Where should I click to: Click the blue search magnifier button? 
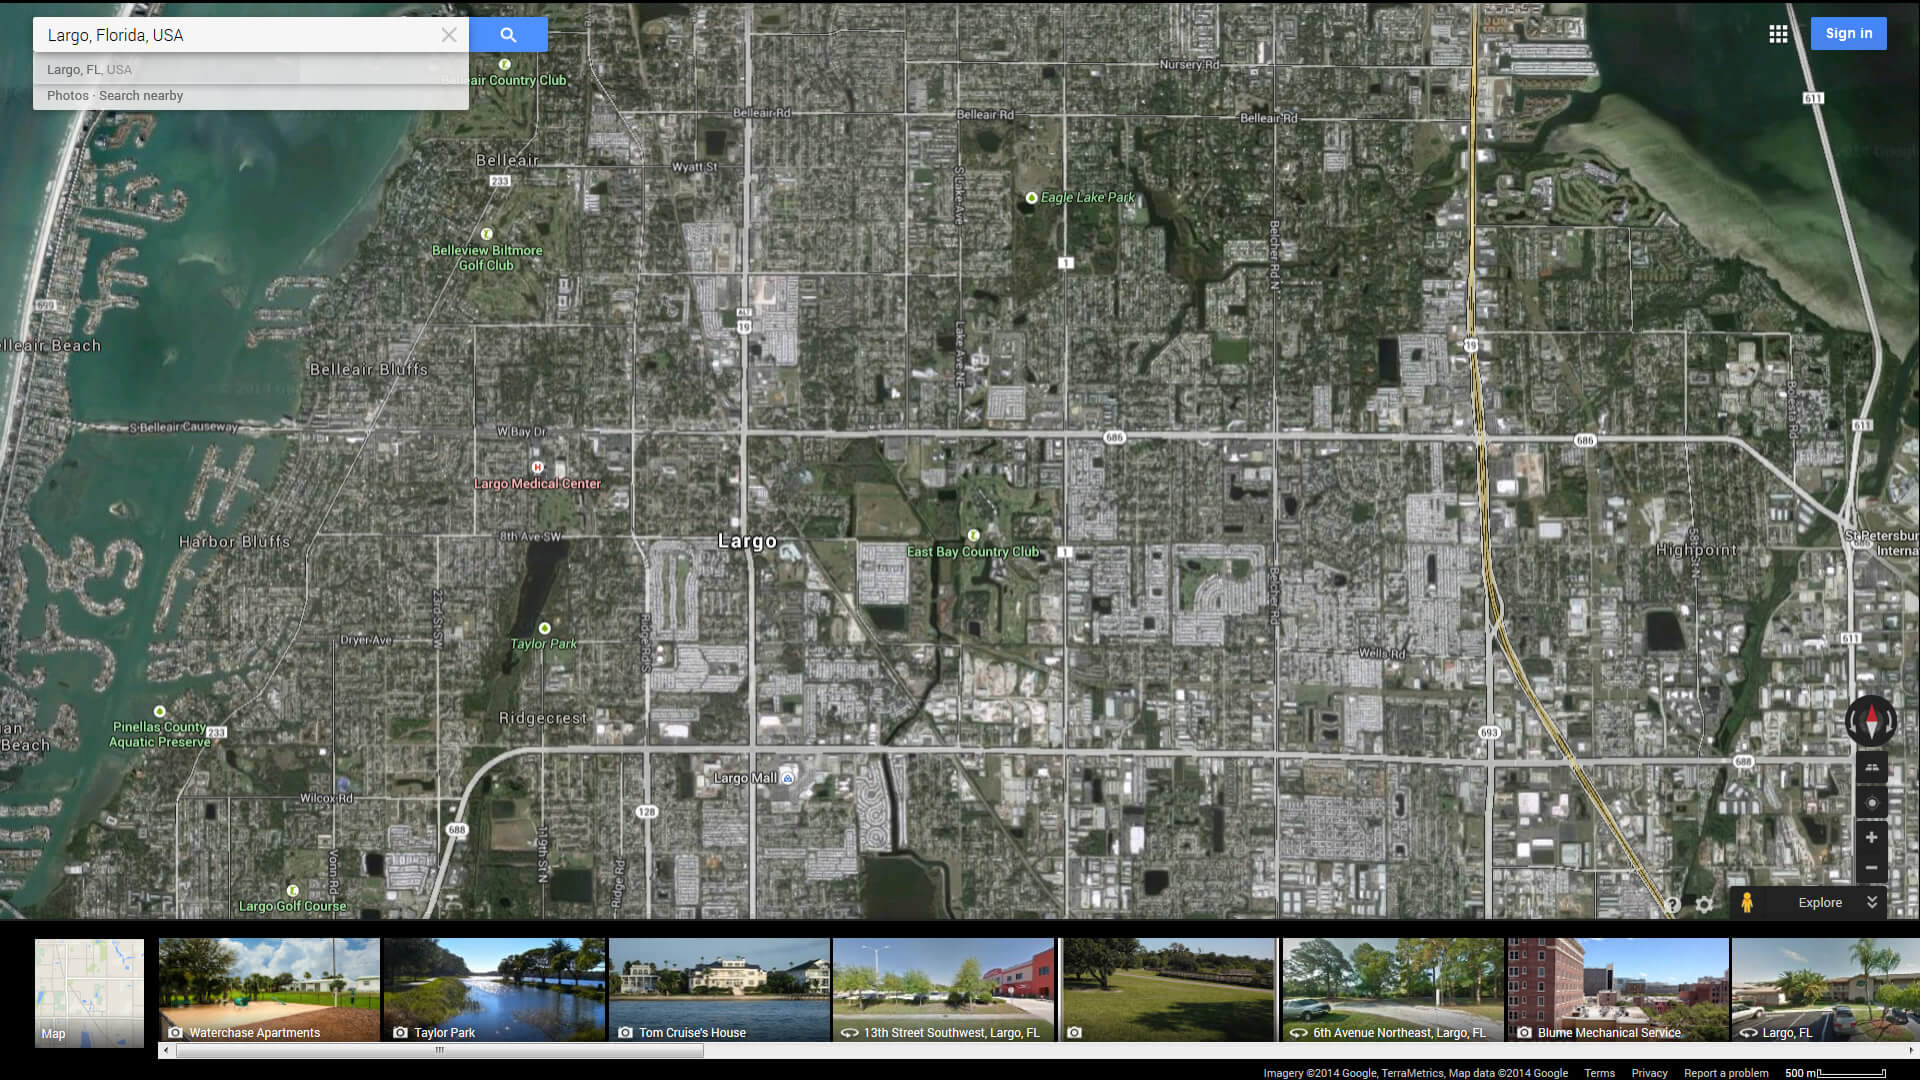508,35
